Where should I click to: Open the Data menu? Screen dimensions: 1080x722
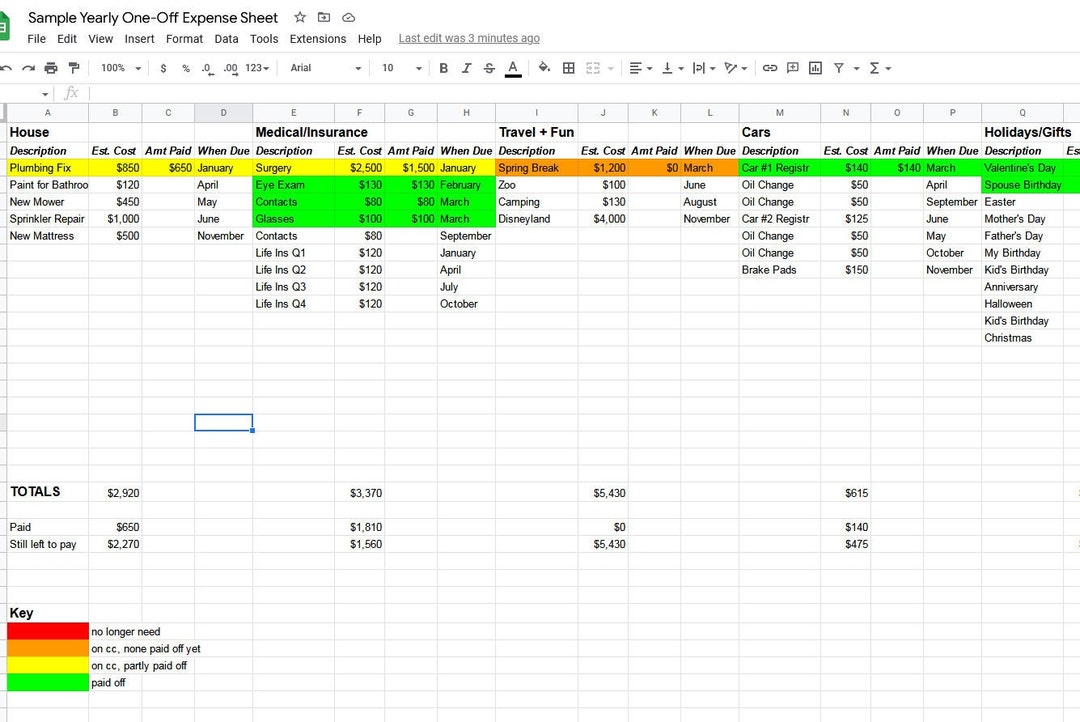pos(226,38)
